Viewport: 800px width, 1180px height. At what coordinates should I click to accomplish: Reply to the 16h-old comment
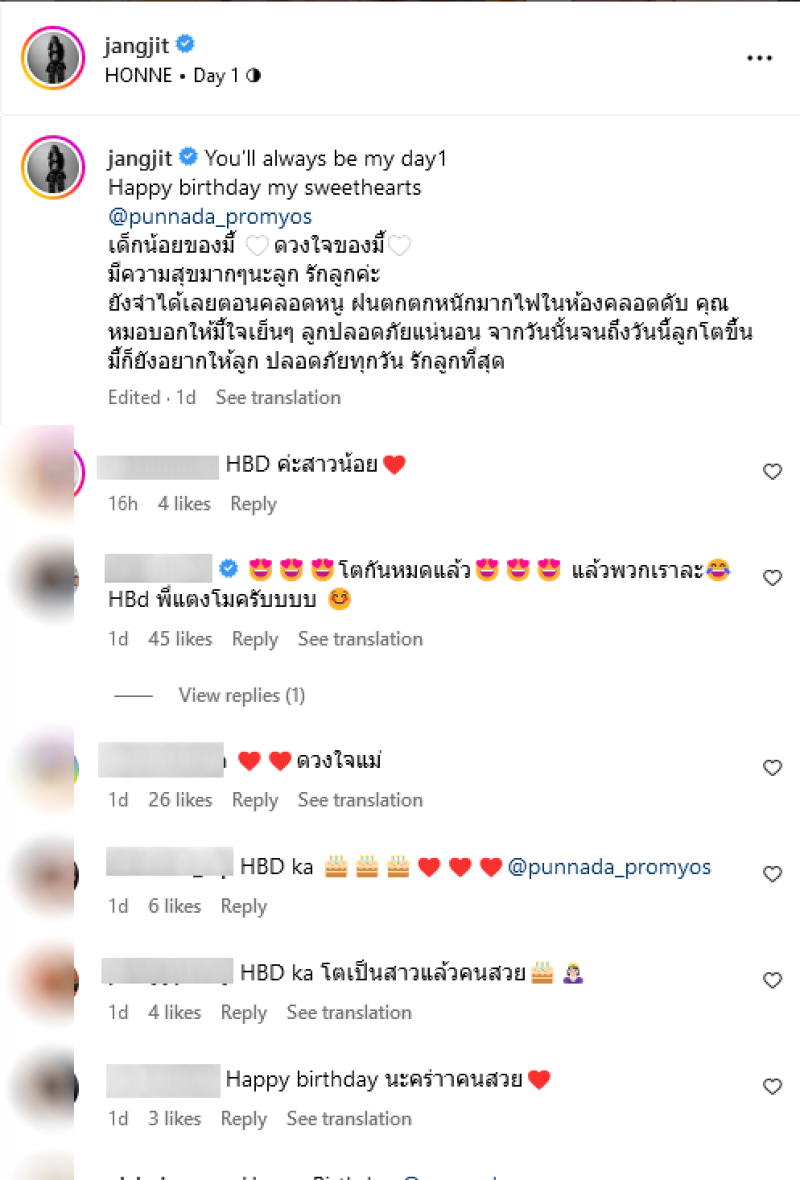click(253, 503)
